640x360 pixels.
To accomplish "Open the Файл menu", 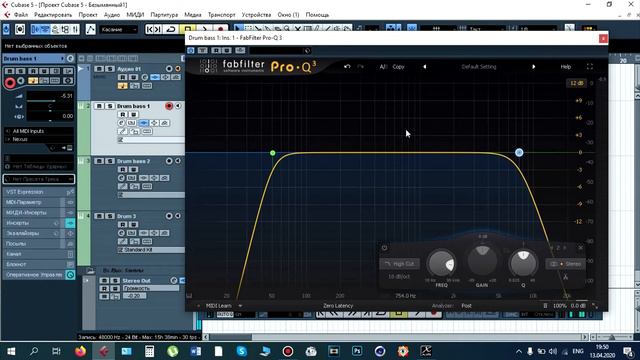I will pyautogui.click(x=21, y=15).
